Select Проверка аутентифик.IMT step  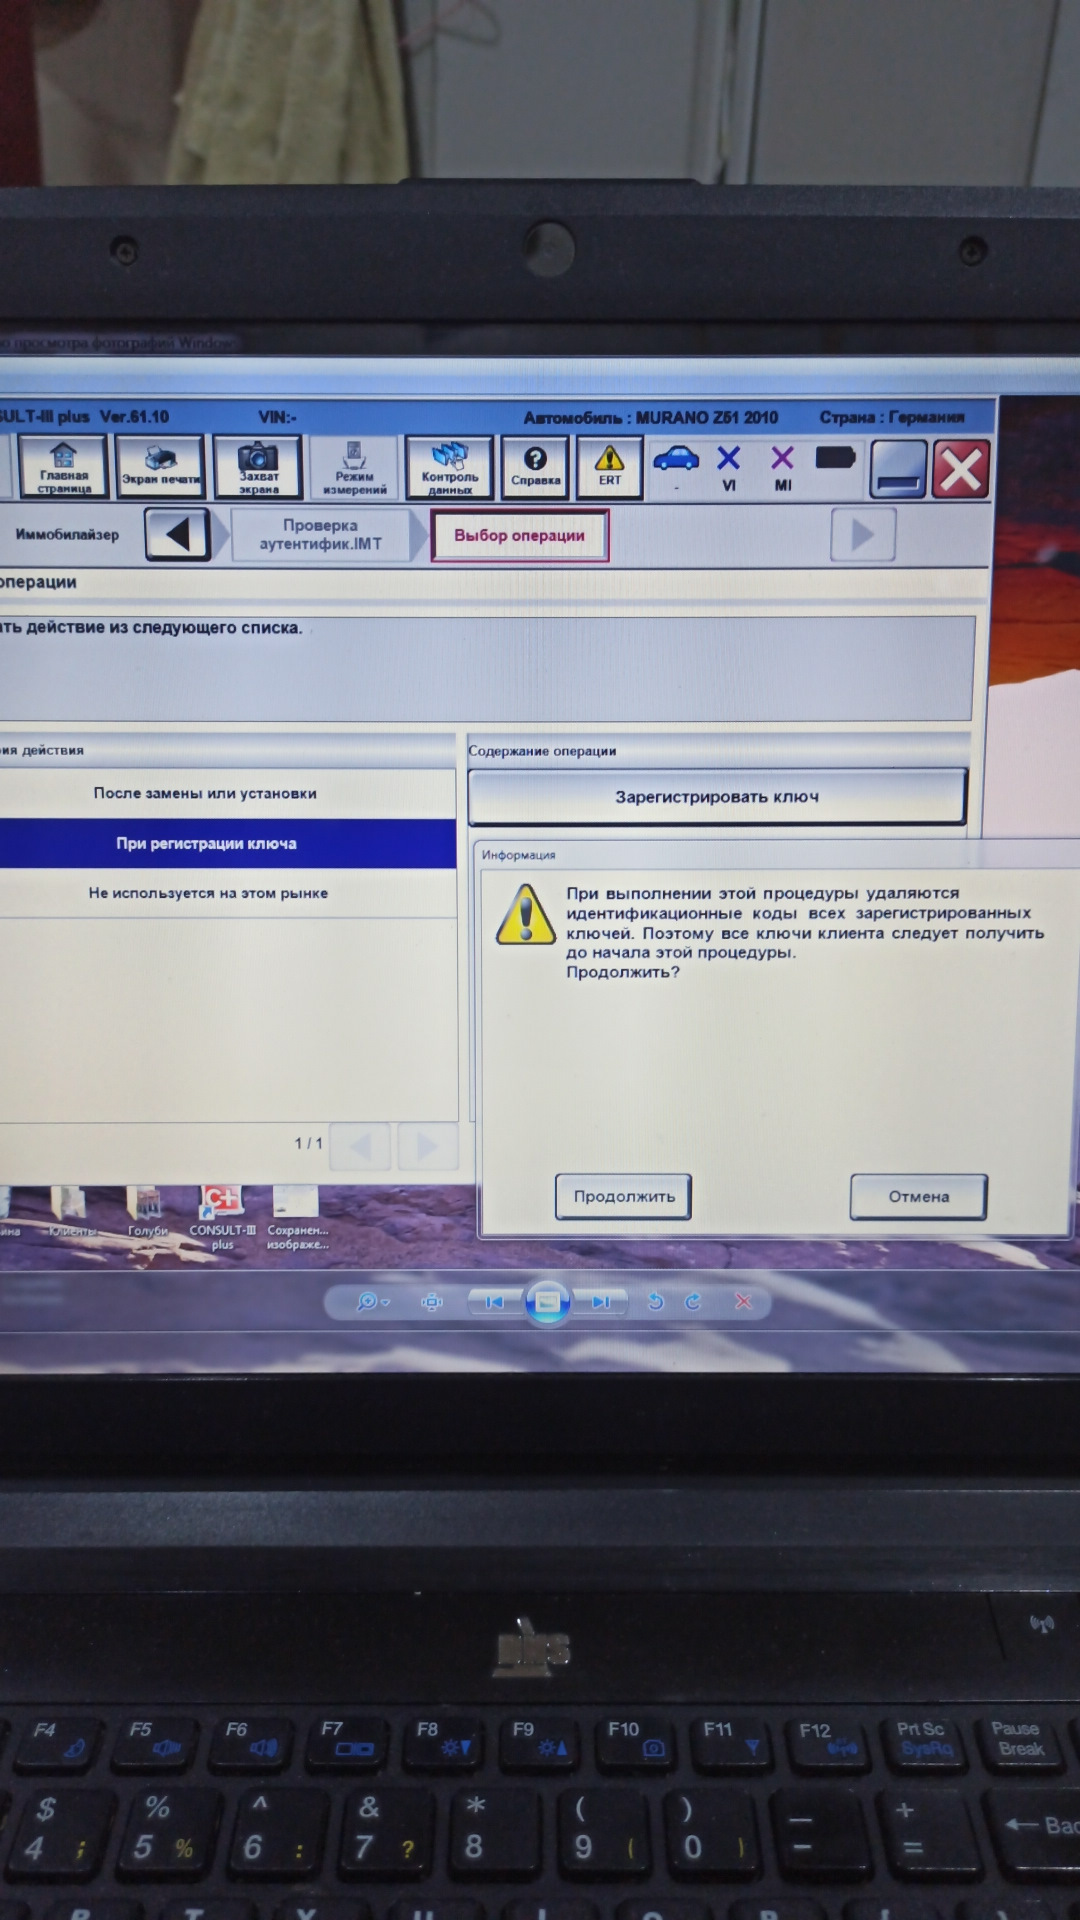coord(320,535)
